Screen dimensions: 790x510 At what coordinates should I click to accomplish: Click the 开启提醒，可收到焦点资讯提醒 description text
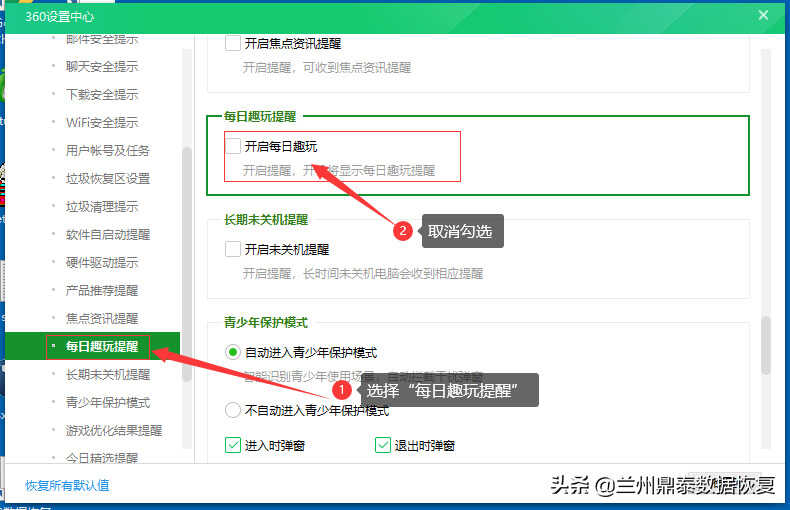coord(327,68)
